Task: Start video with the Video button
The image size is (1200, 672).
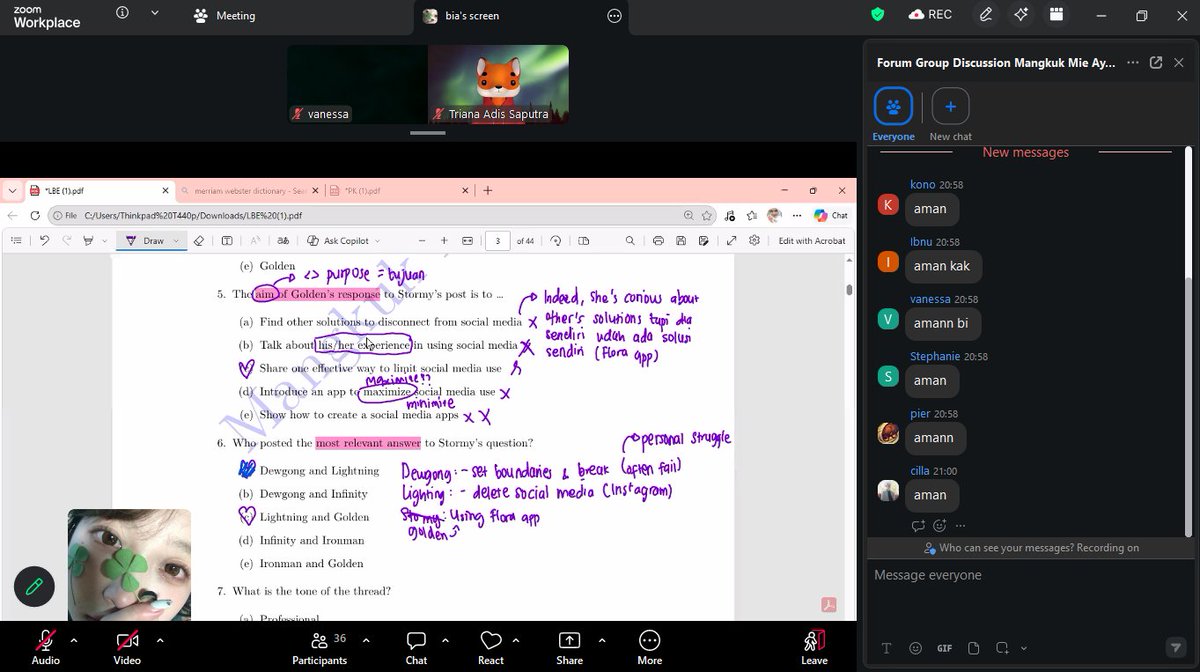Action: [127, 646]
